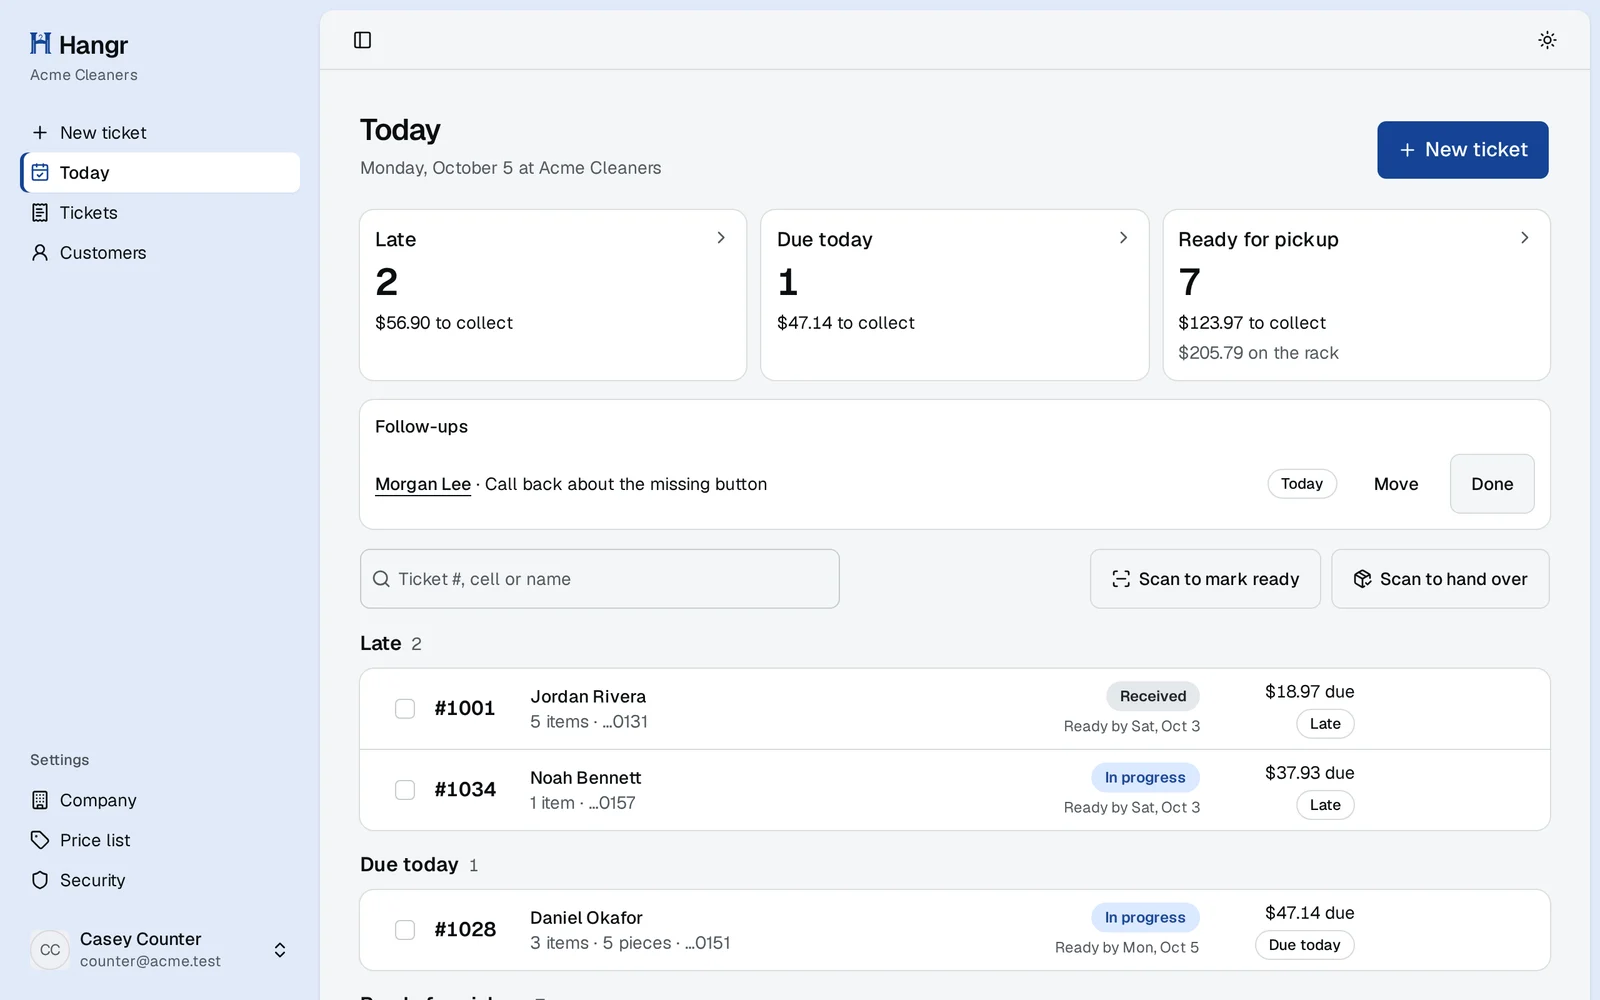Click the Today badge on the follow-up
Viewport: 1600px width, 1000px height.
pyautogui.click(x=1302, y=484)
